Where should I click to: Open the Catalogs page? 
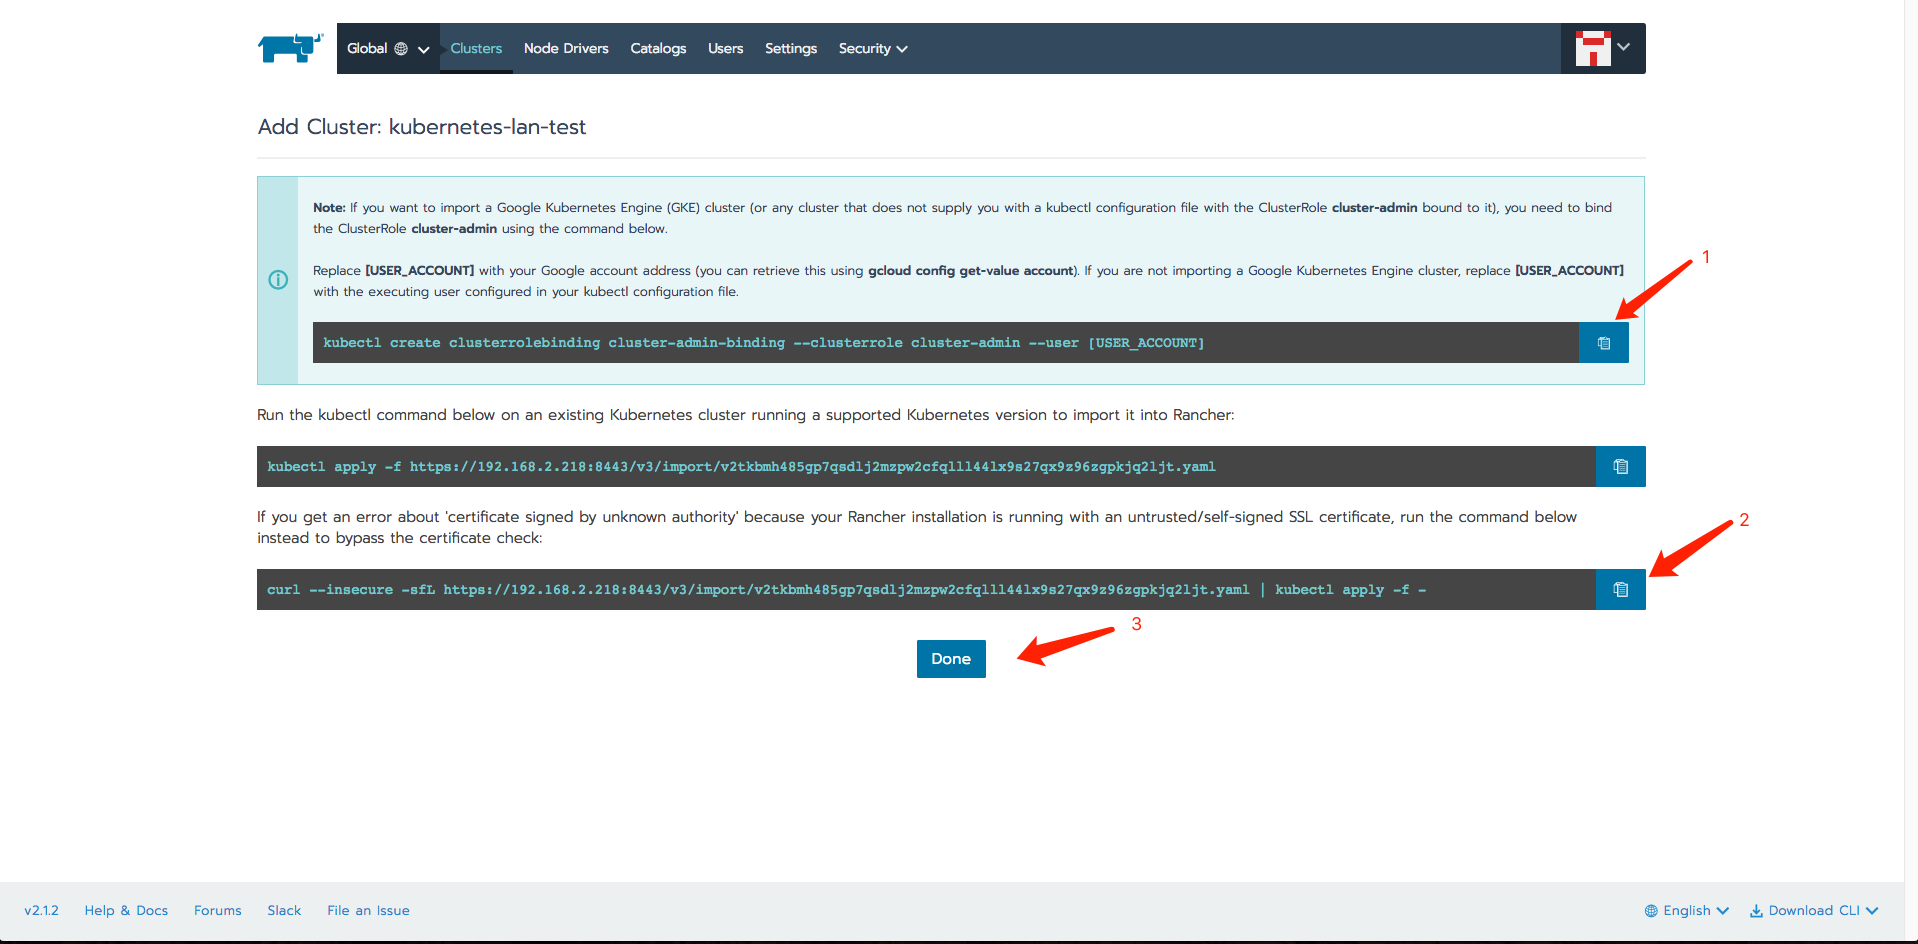[x=658, y=49]
